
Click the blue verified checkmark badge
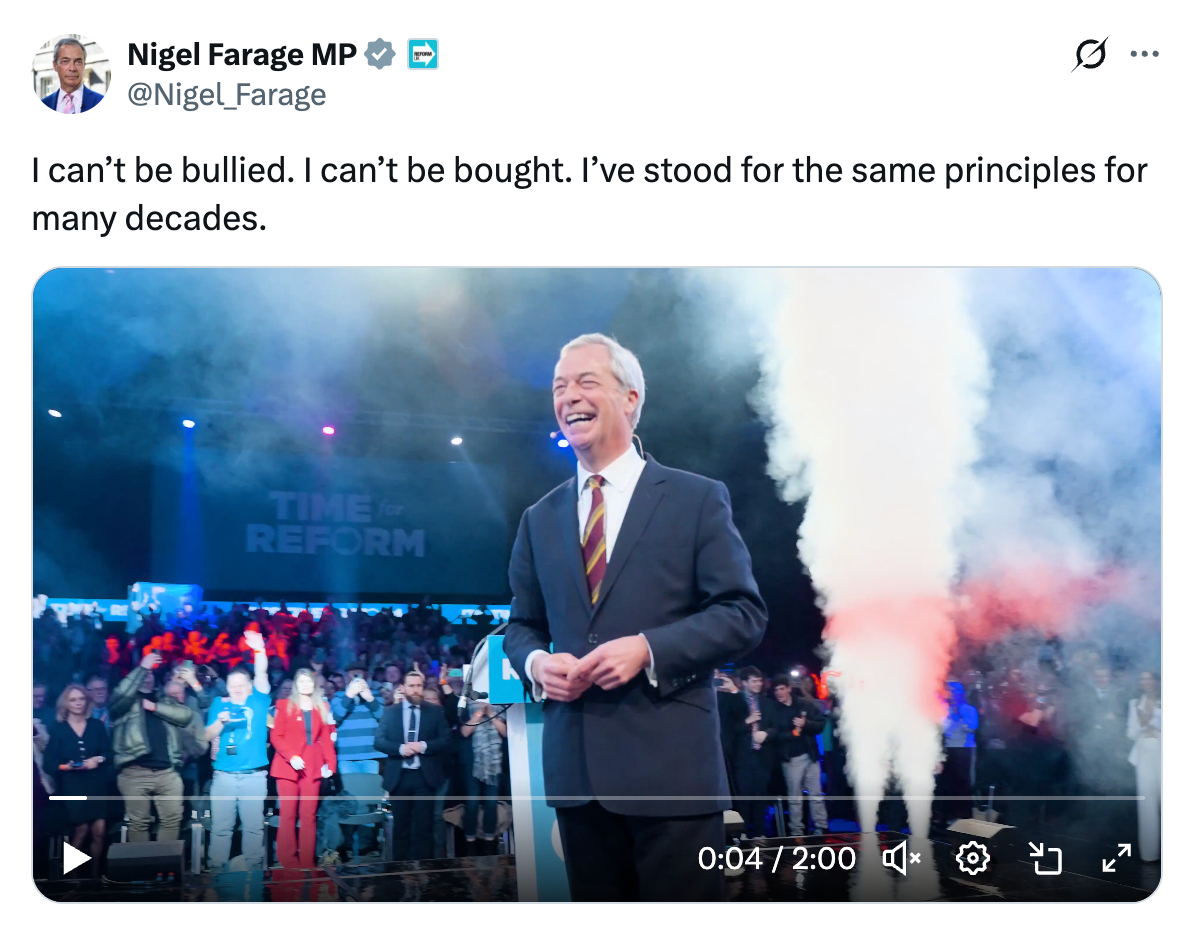379,55
